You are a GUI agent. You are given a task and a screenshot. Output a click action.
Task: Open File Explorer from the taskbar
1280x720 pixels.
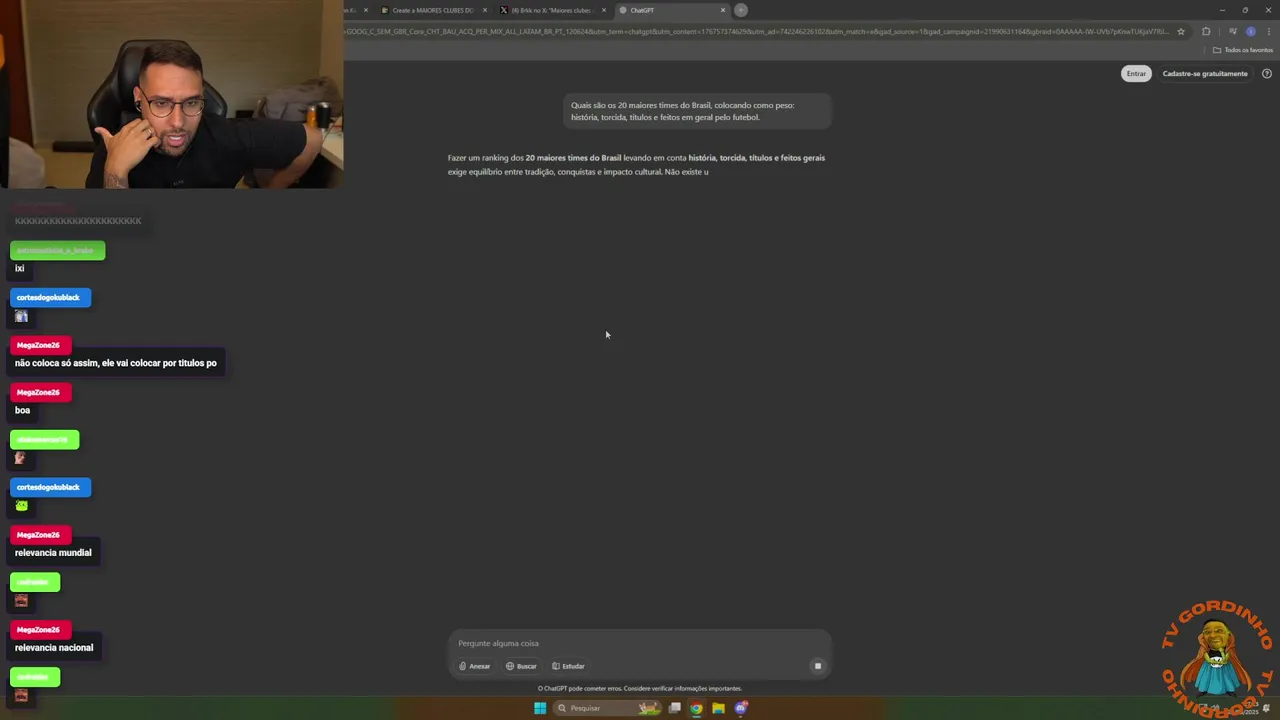pos(718,708)
